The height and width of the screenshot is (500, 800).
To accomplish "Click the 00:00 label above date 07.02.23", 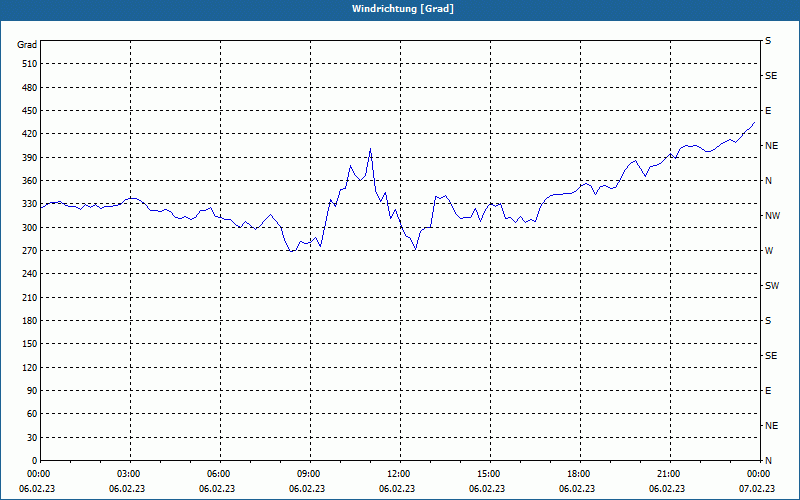I will pyautogui.click(x=757, y=474).
